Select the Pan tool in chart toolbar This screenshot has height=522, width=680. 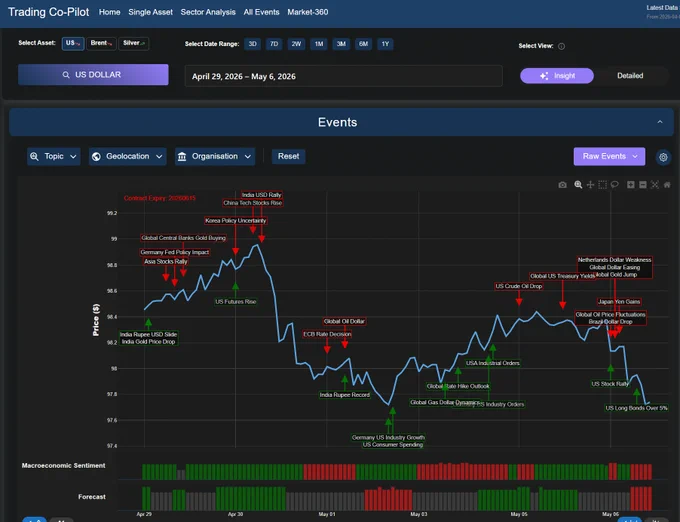point(590,185)
